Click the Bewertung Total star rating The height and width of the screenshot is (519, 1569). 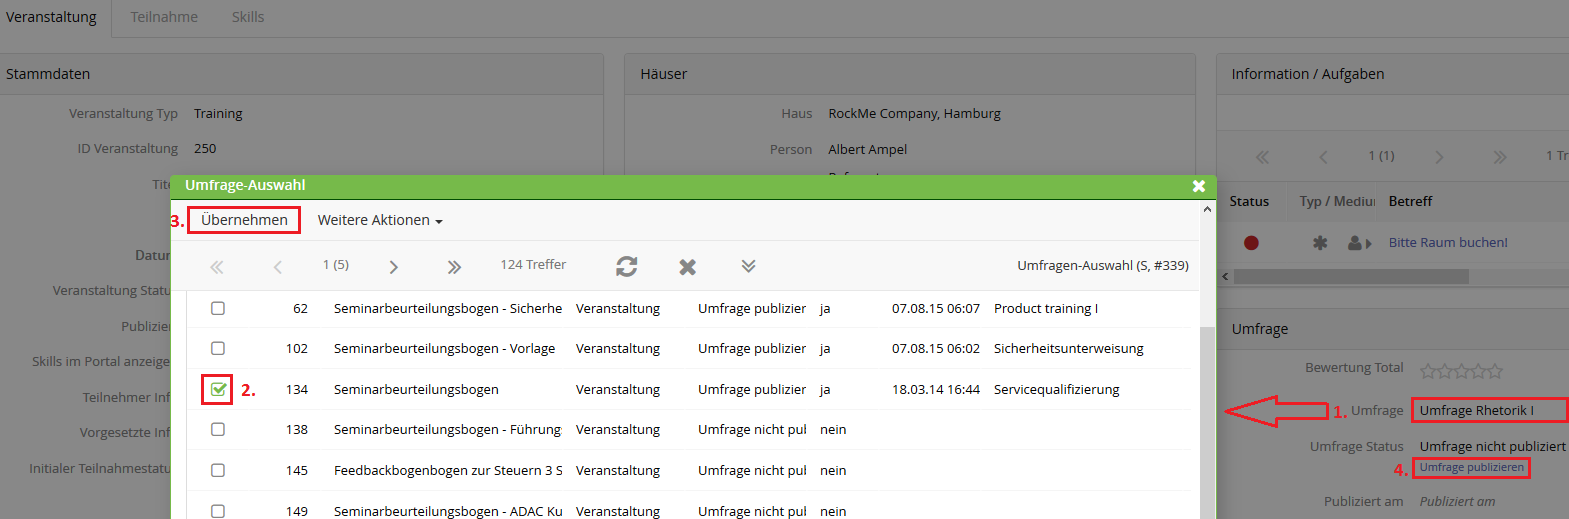click(1461, 371)
